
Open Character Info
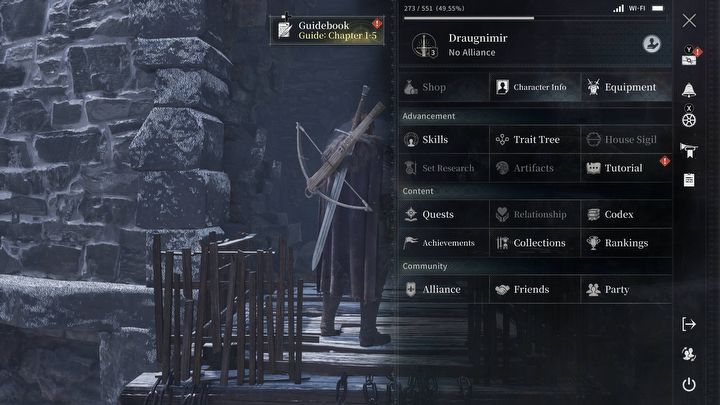(x=535, y=87)
